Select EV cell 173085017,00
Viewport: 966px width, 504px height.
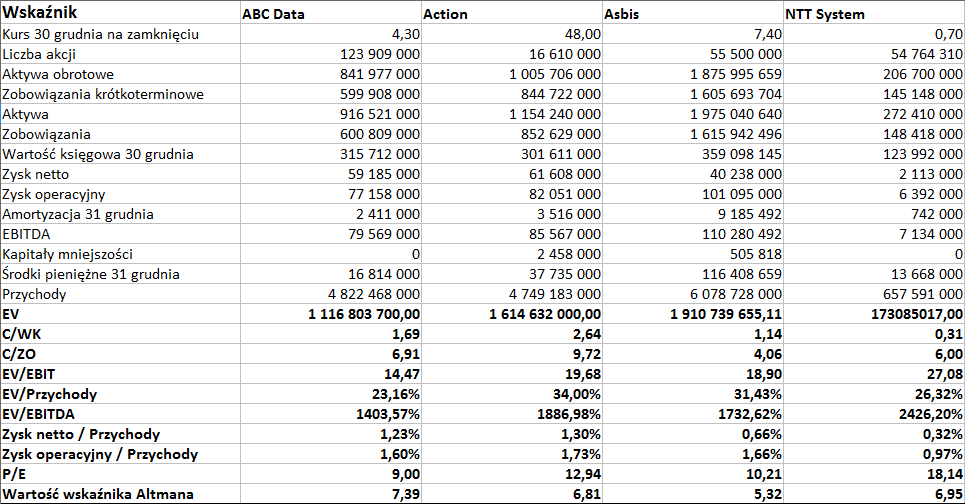click(x=874, y=314)
